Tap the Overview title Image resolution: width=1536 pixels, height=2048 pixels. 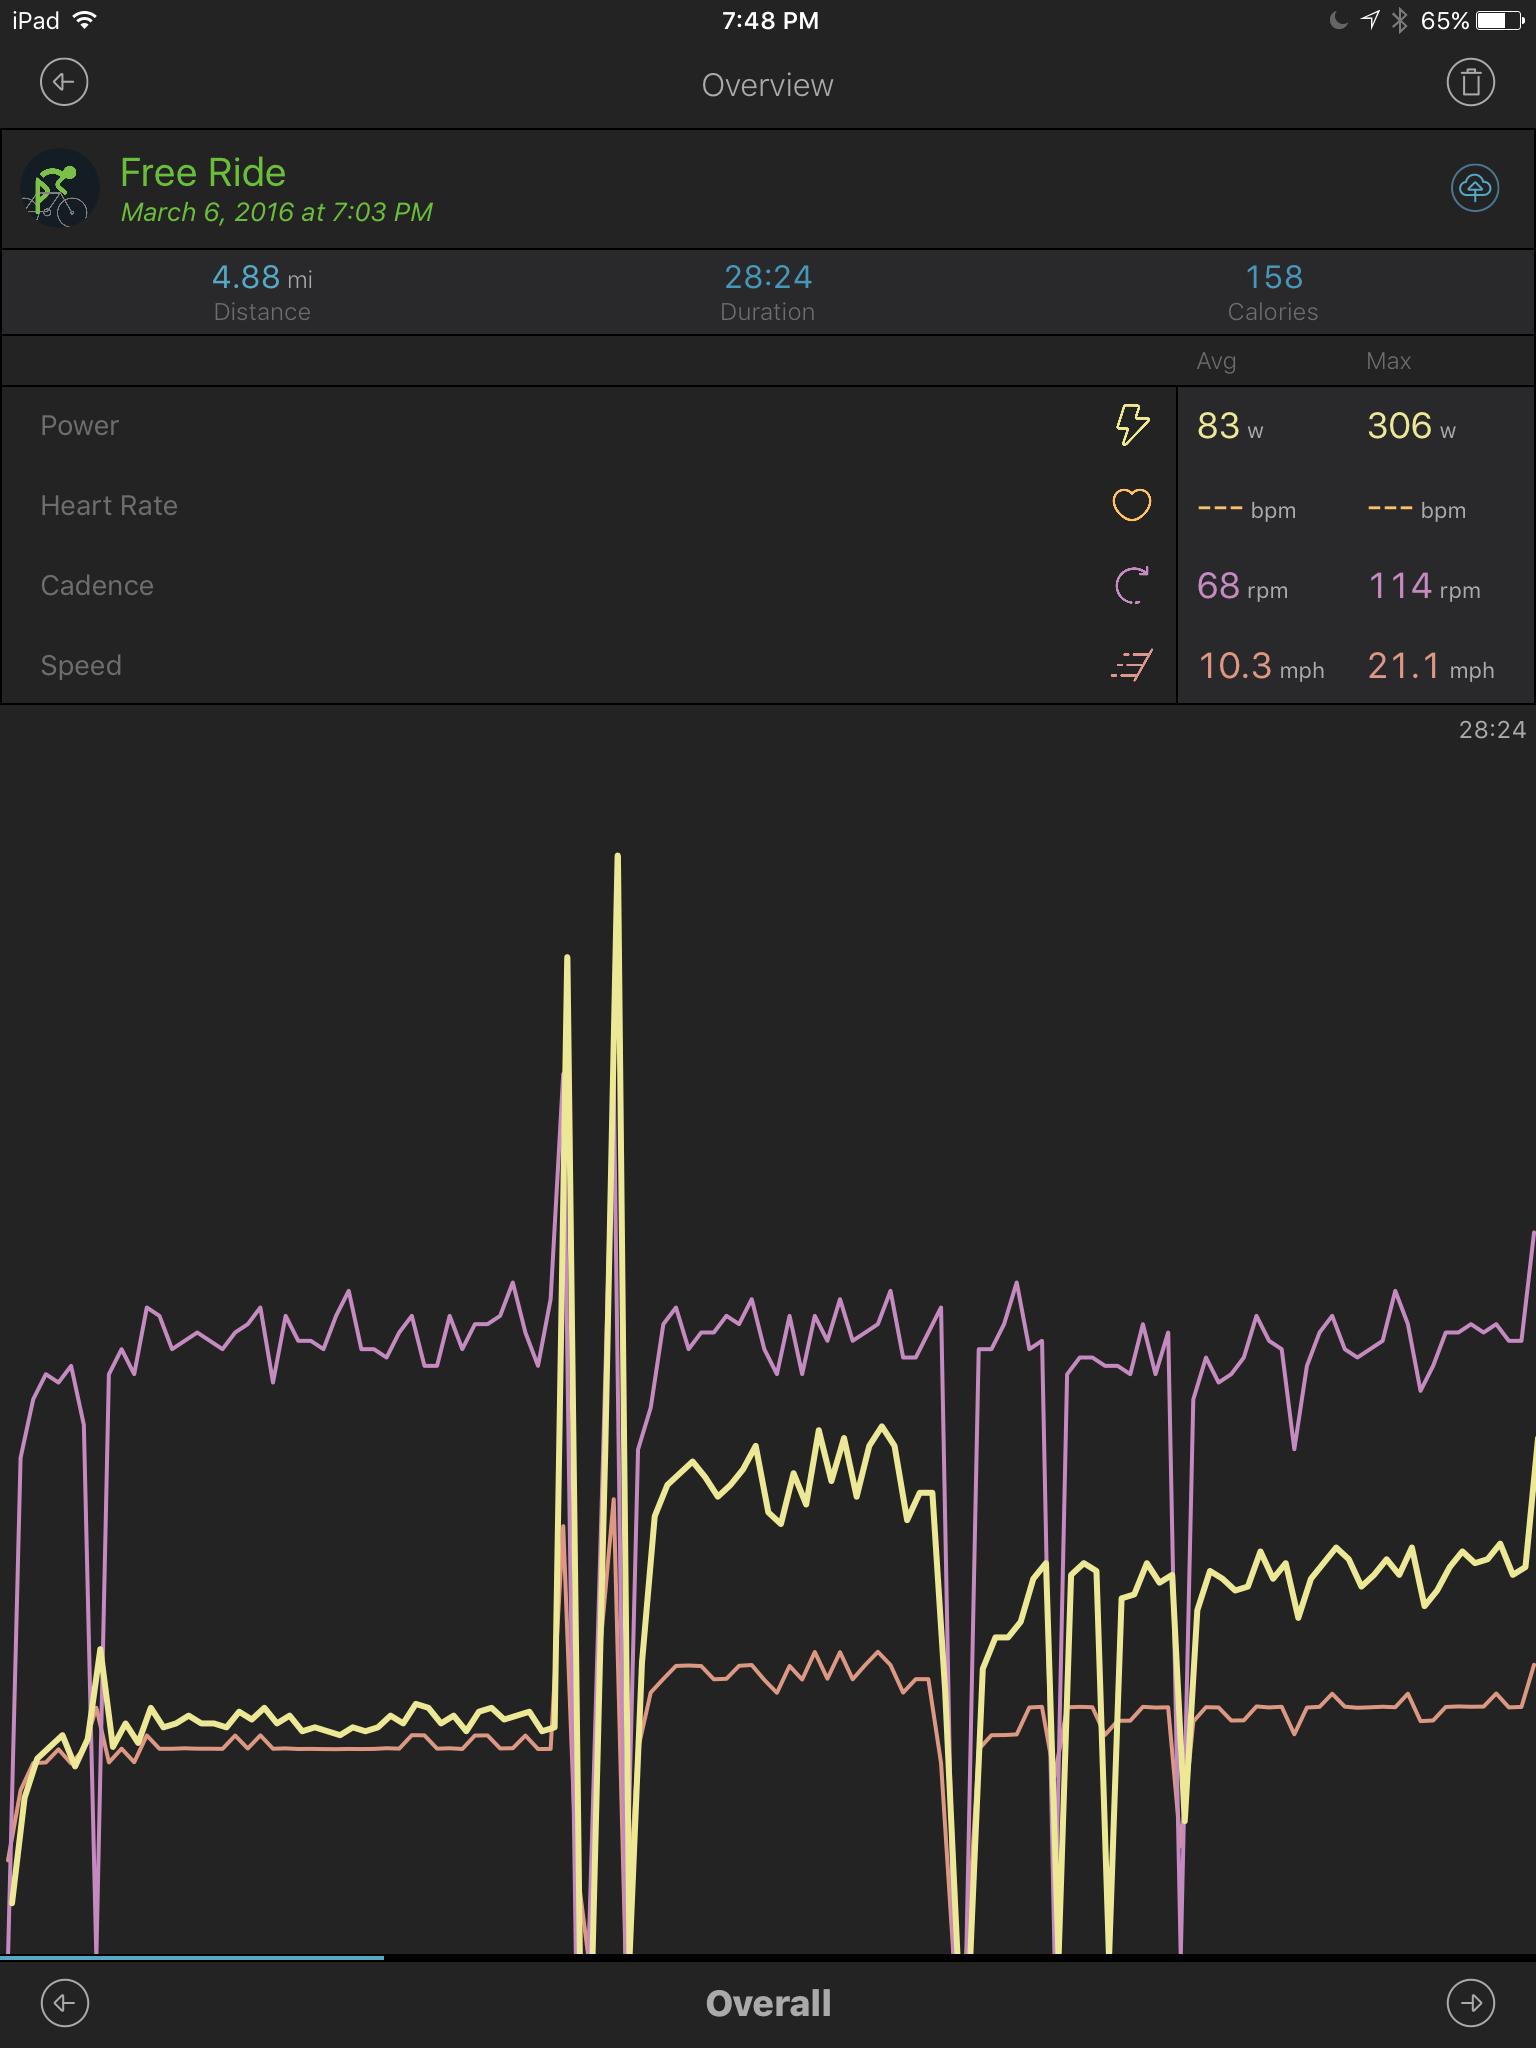pyautogui.click(x=768, y=85)
